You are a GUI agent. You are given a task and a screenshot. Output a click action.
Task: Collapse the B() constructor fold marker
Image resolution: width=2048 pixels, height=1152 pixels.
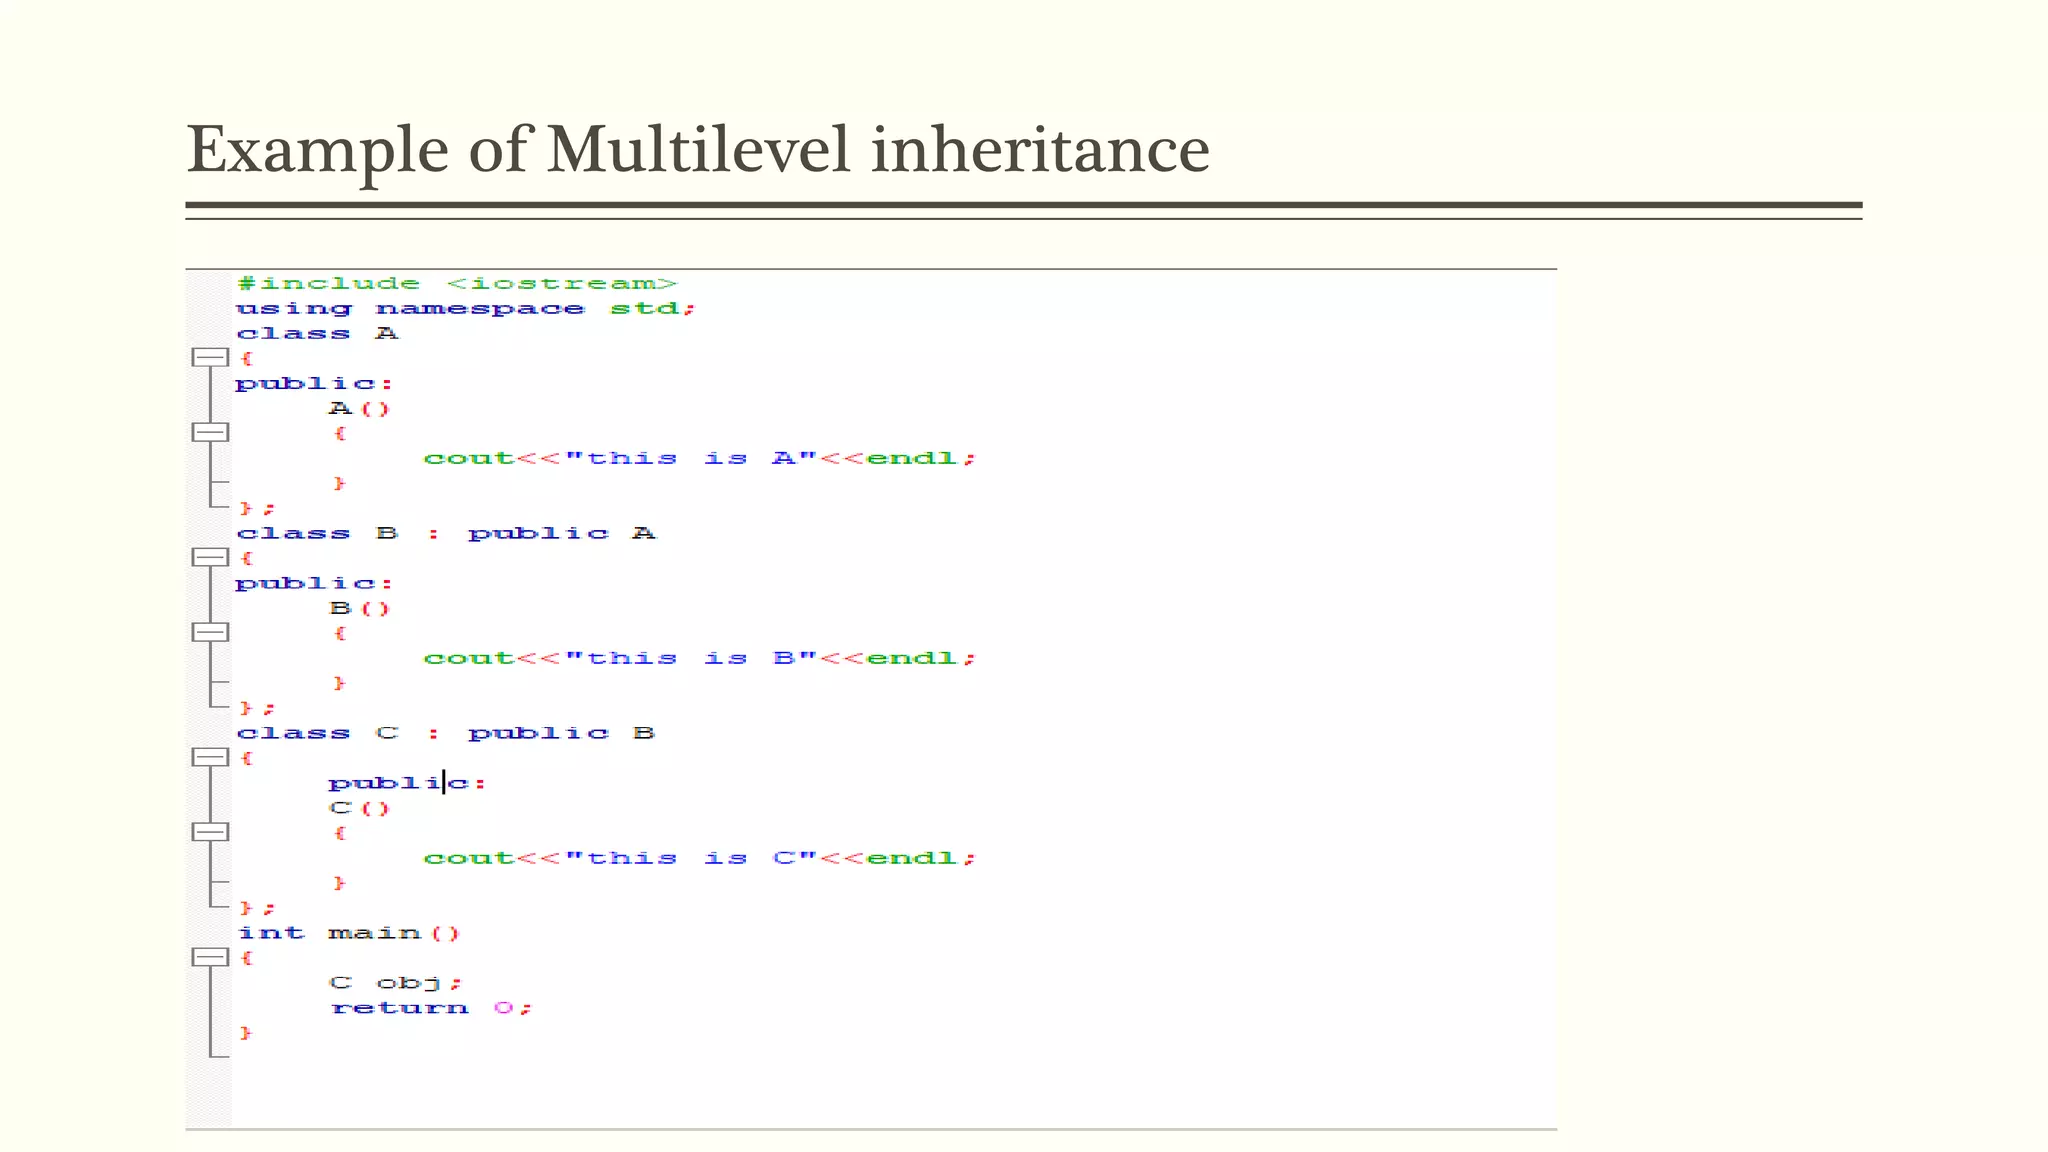210,632
